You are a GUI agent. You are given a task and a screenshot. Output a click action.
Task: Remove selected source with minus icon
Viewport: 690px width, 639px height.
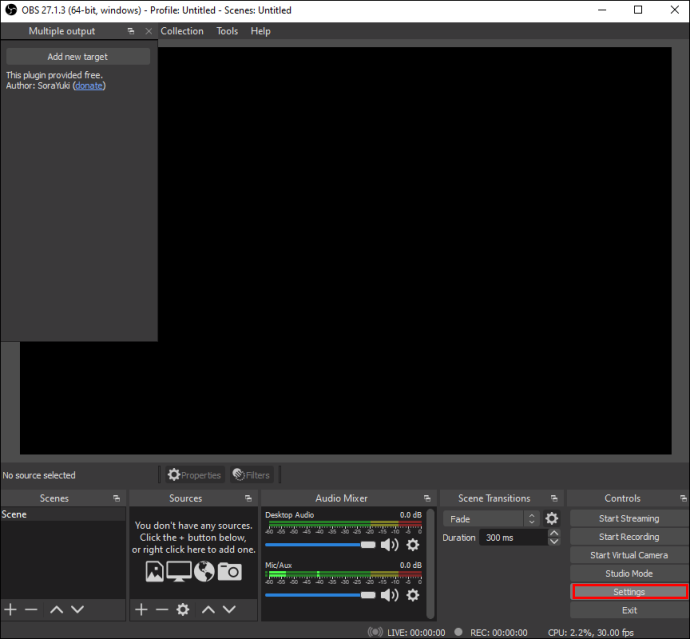click(162, 610)
